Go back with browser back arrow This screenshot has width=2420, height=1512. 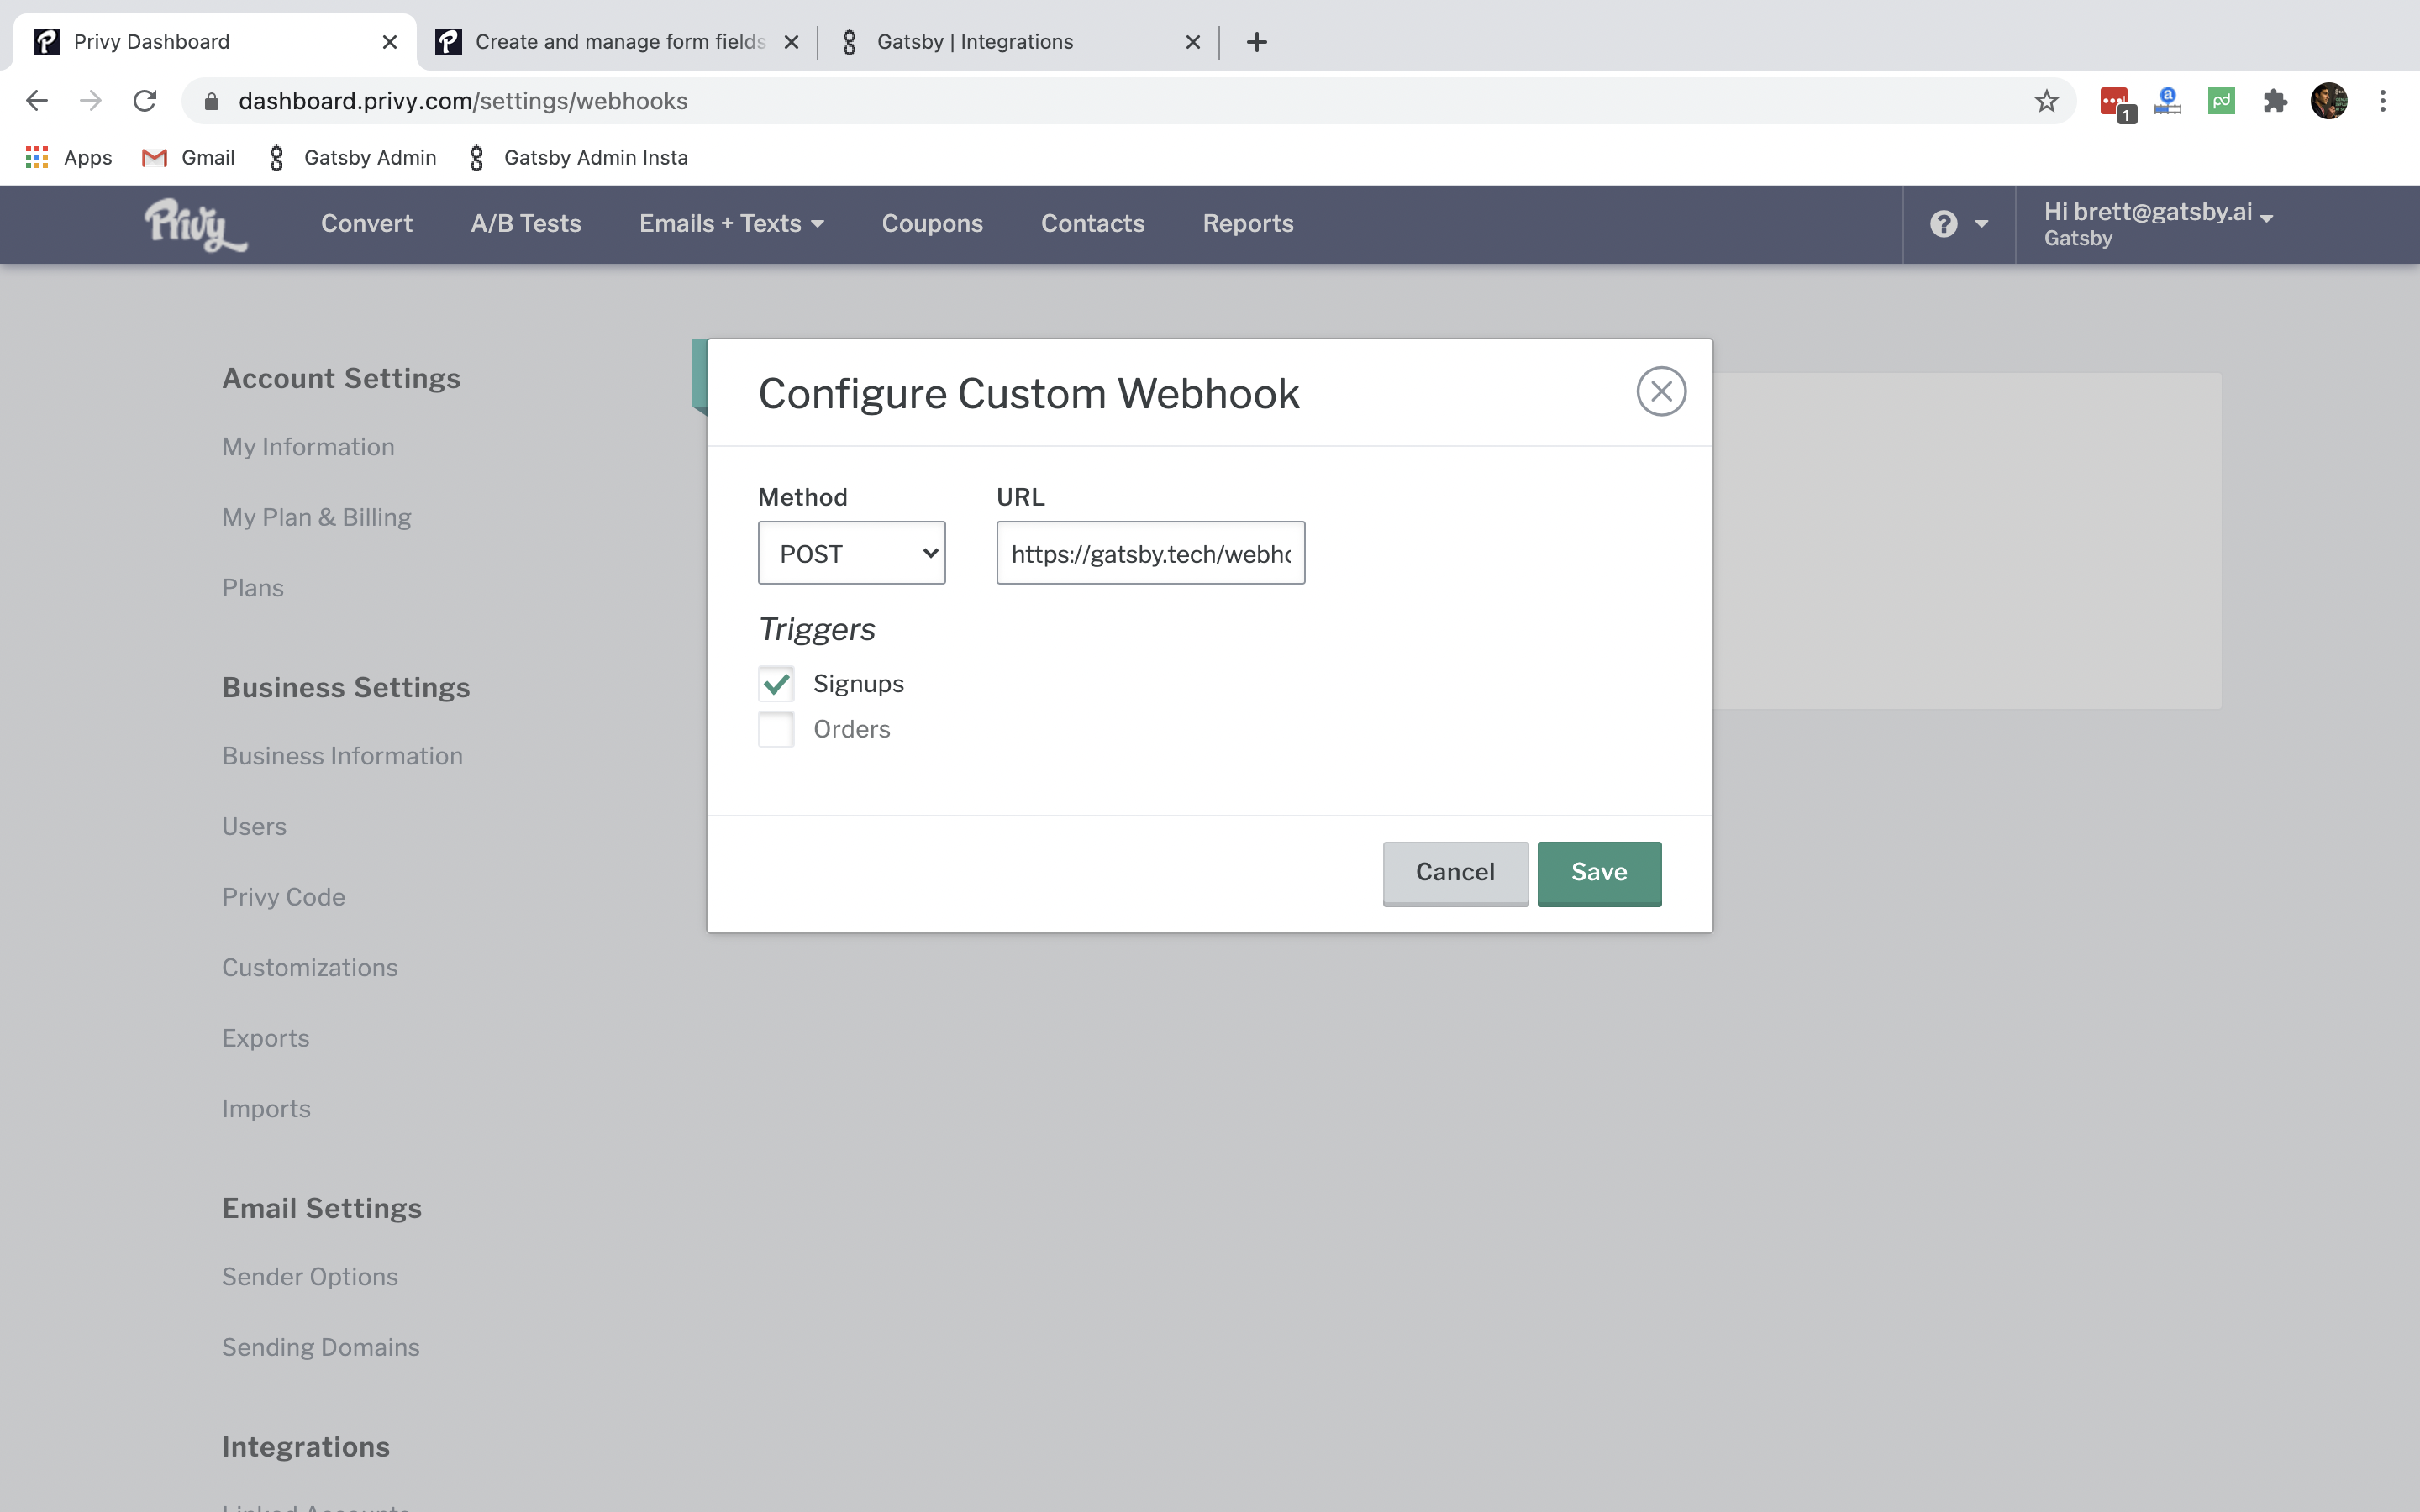click(x=37, y=101)
